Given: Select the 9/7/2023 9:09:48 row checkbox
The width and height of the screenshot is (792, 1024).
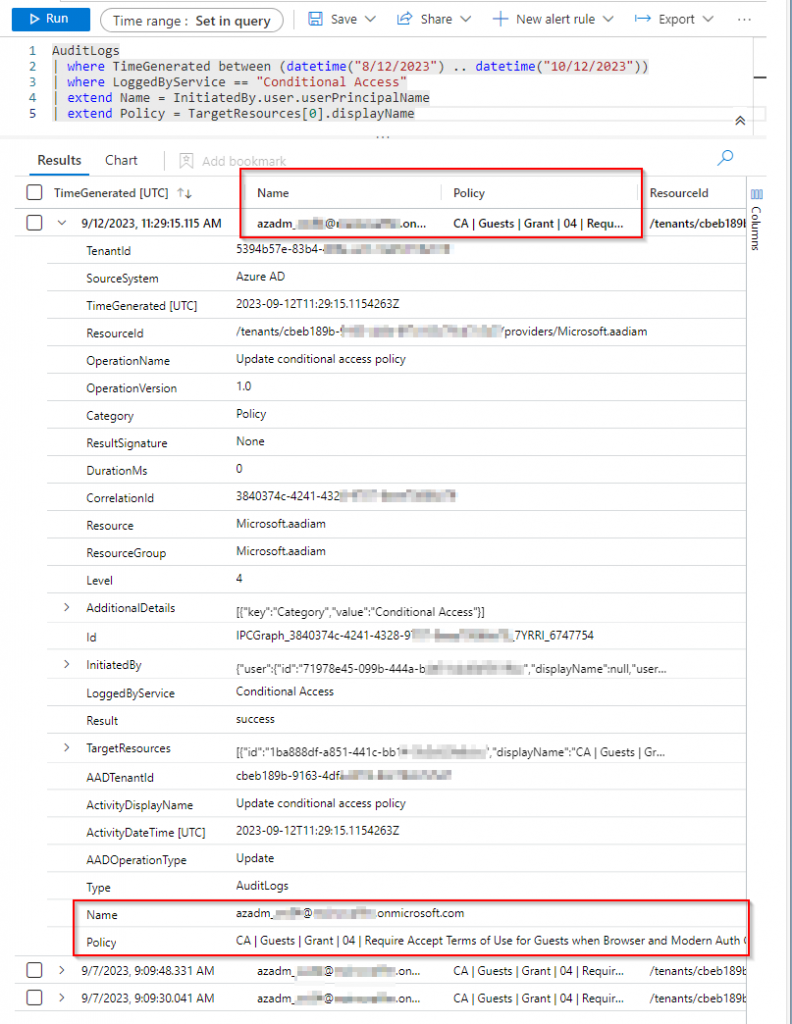Looking at the screenshot, I should click(35, 969).
